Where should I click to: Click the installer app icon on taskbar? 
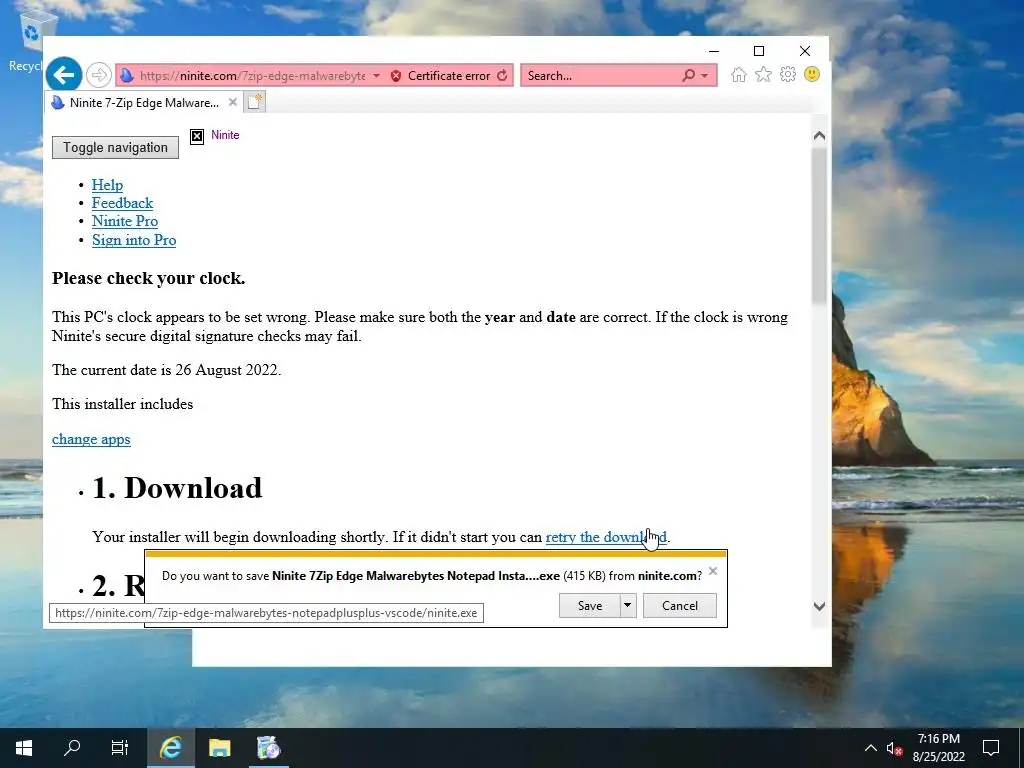pyautogui.click(x=268, y=748)
